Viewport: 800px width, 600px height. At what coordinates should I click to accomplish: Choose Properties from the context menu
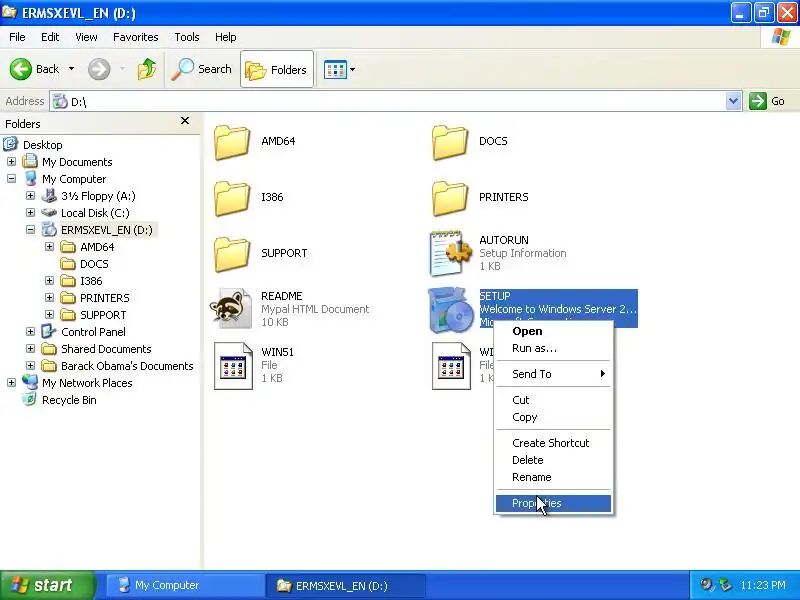coord(553,503)
